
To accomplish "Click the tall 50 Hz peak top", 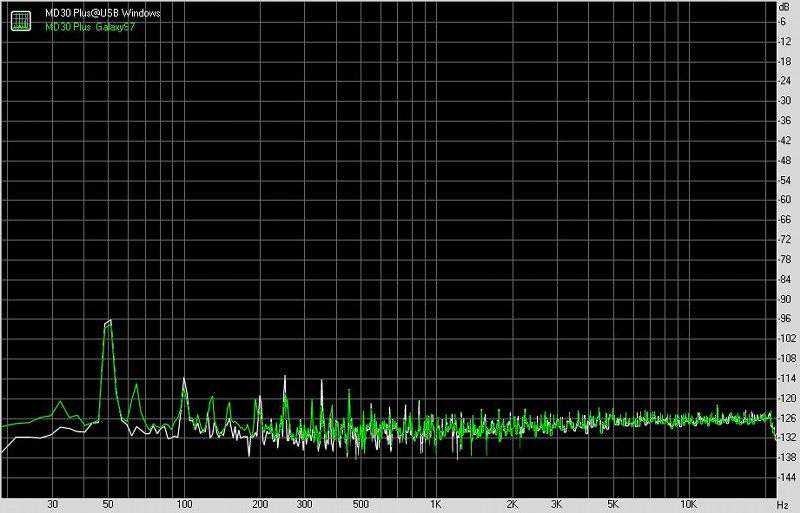I will (108, 322).
